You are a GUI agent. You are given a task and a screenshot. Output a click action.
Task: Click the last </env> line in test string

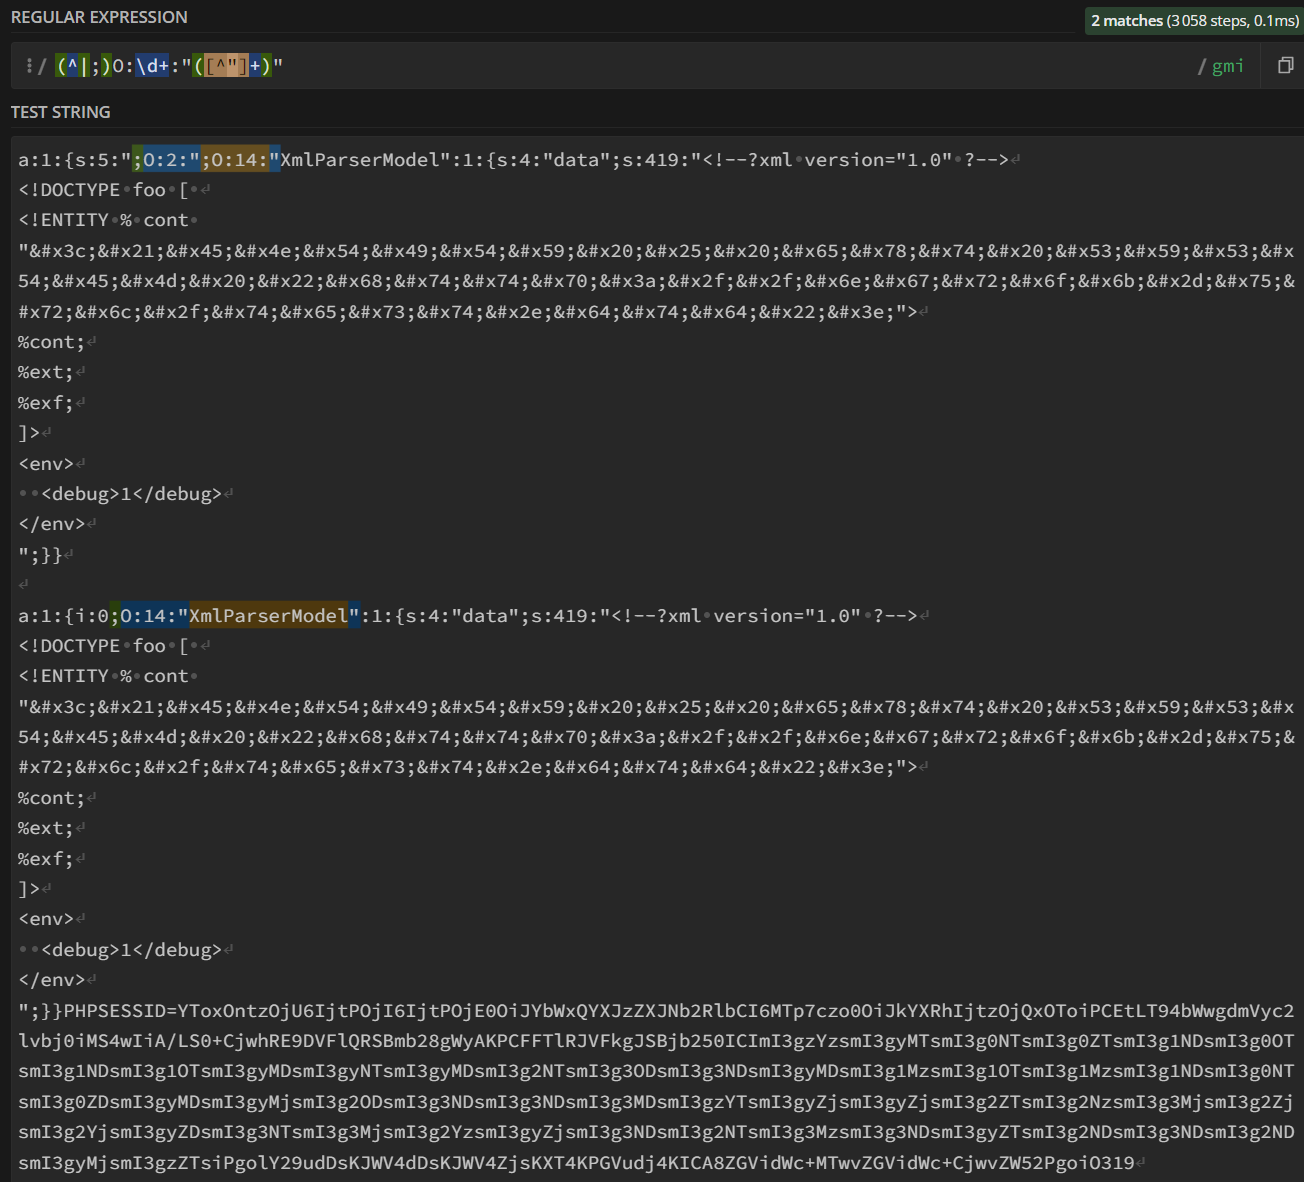click(x=51, y=980)
